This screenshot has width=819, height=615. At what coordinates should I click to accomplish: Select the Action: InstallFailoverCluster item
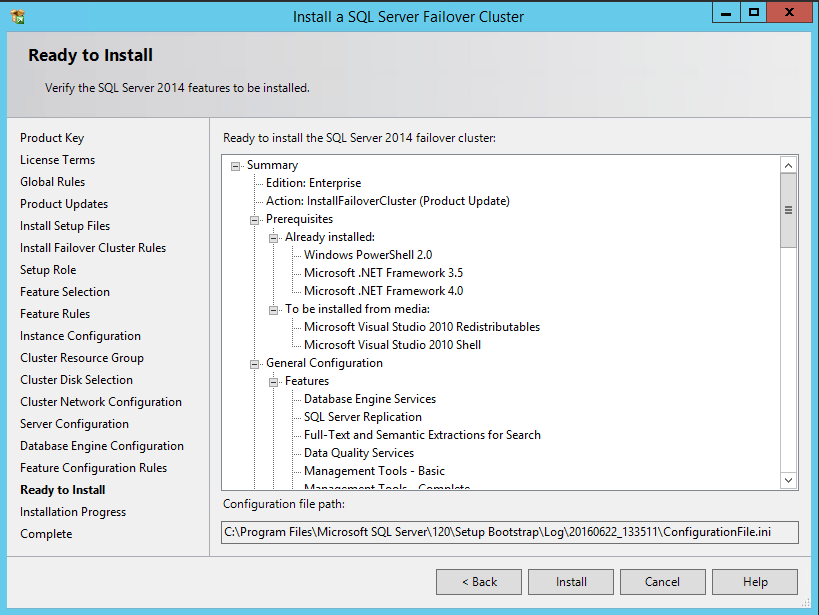coord(388,201)
